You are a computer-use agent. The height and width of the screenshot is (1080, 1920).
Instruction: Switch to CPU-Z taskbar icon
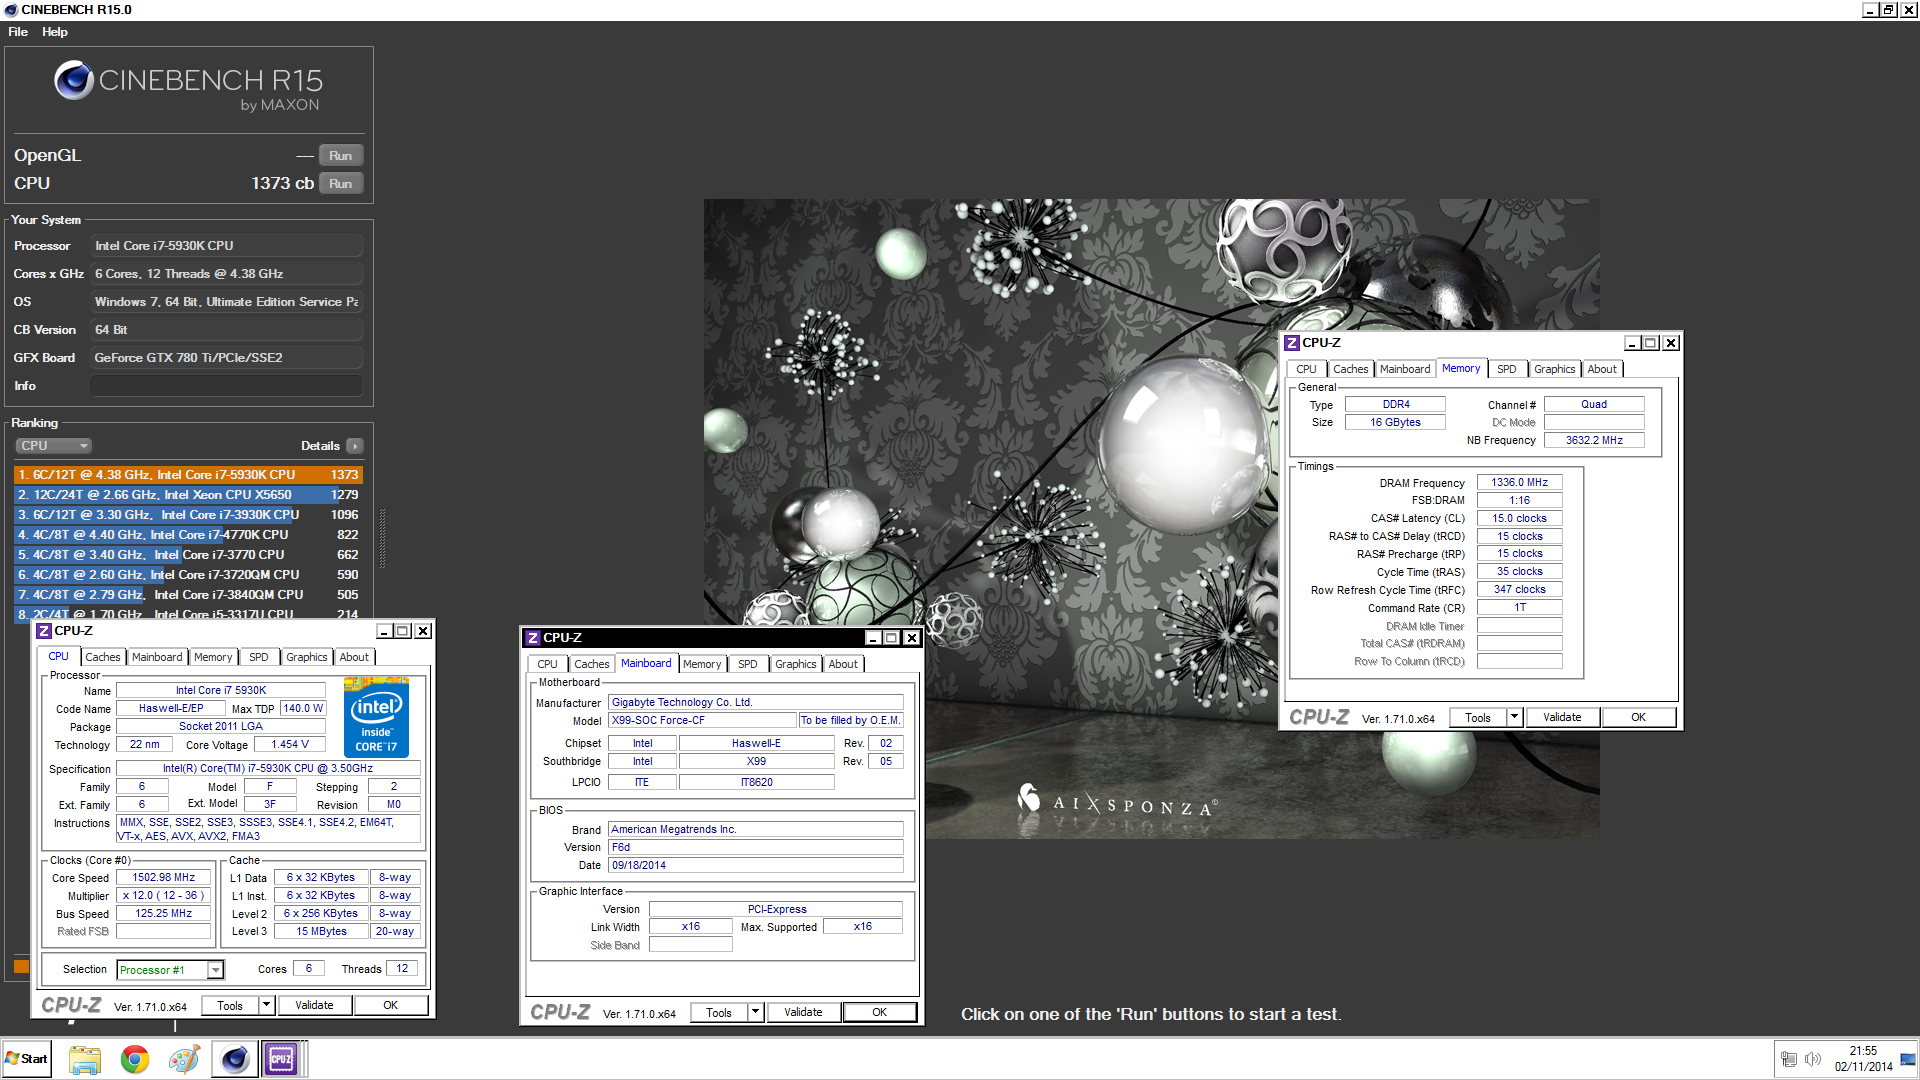point(282,1060)
